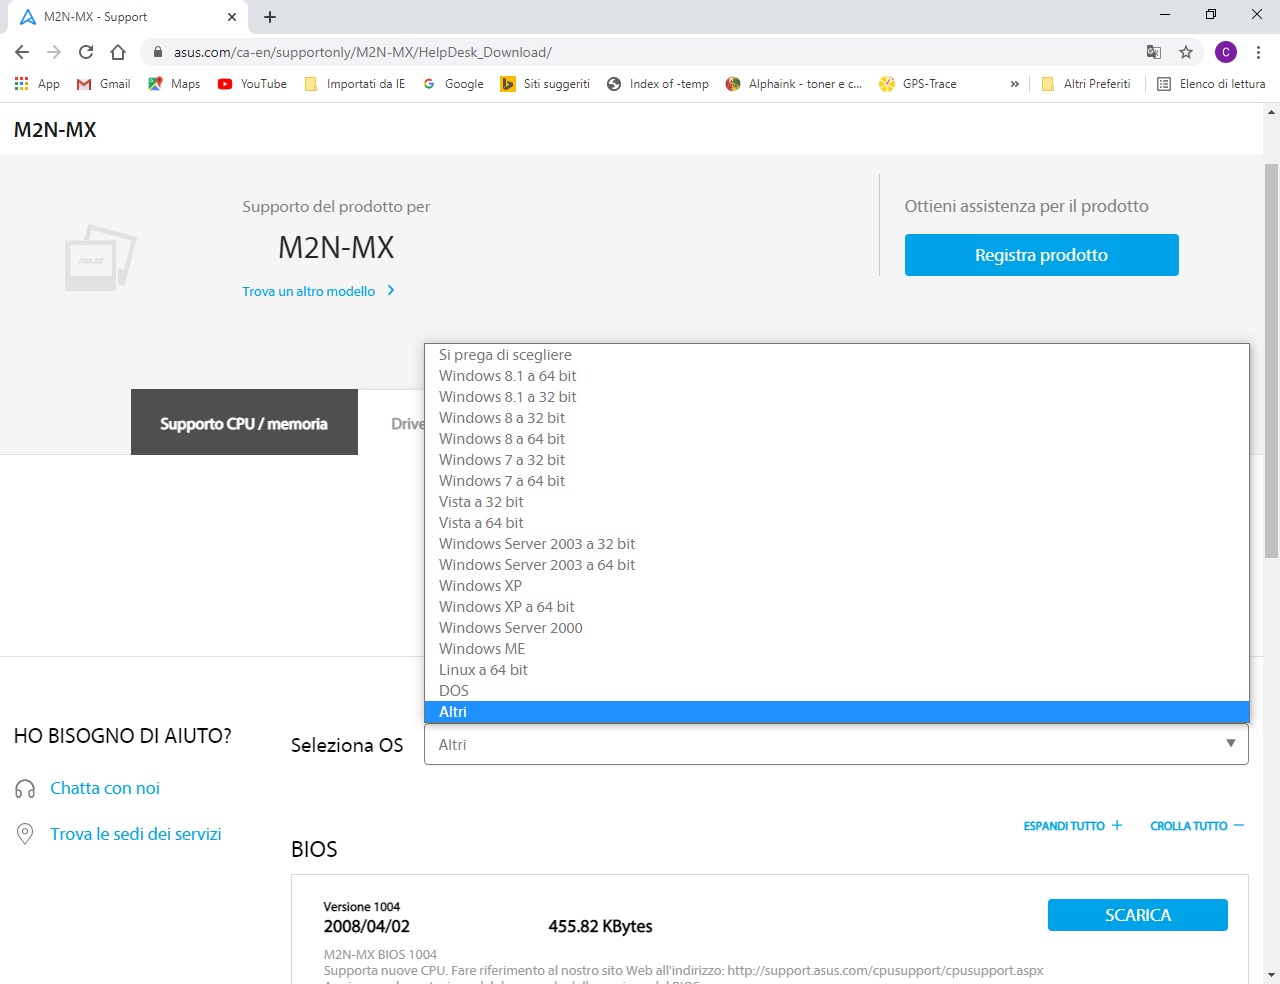Click the scrollbar down arrow

pyautogui.click(x=1271, y=975)
